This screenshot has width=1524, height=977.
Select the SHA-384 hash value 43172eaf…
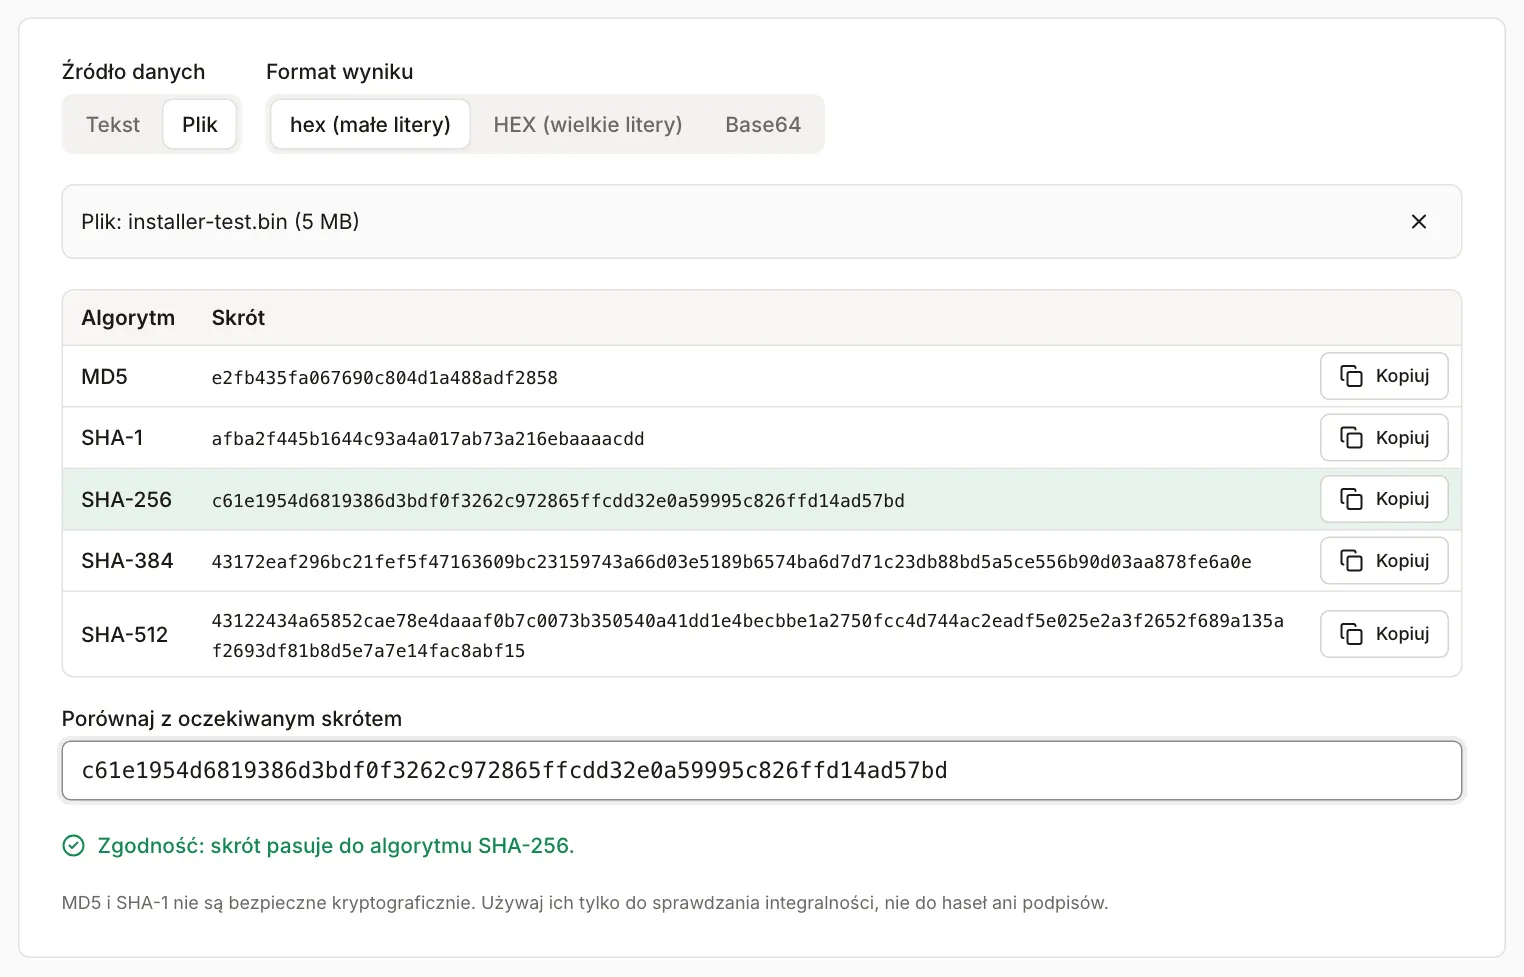[732, 562]
